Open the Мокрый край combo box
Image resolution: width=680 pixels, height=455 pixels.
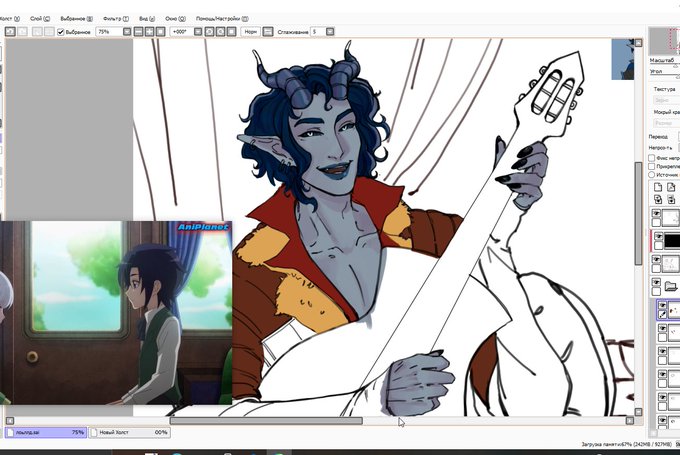[x=666, y=123]
